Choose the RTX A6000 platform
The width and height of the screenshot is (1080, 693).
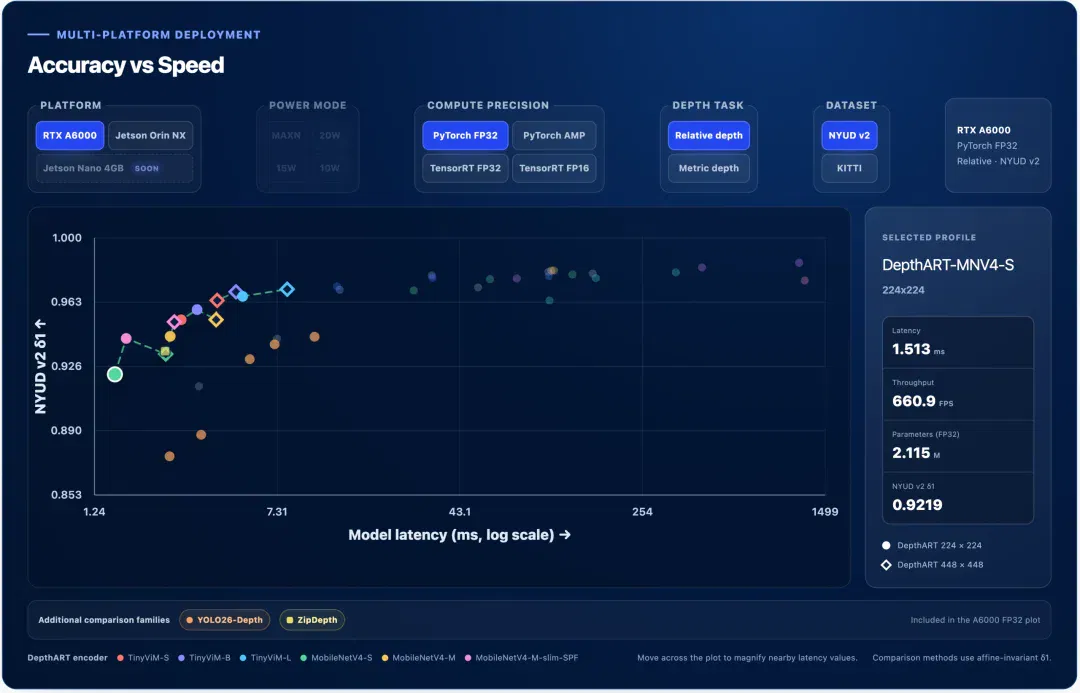tap(70, 136)
